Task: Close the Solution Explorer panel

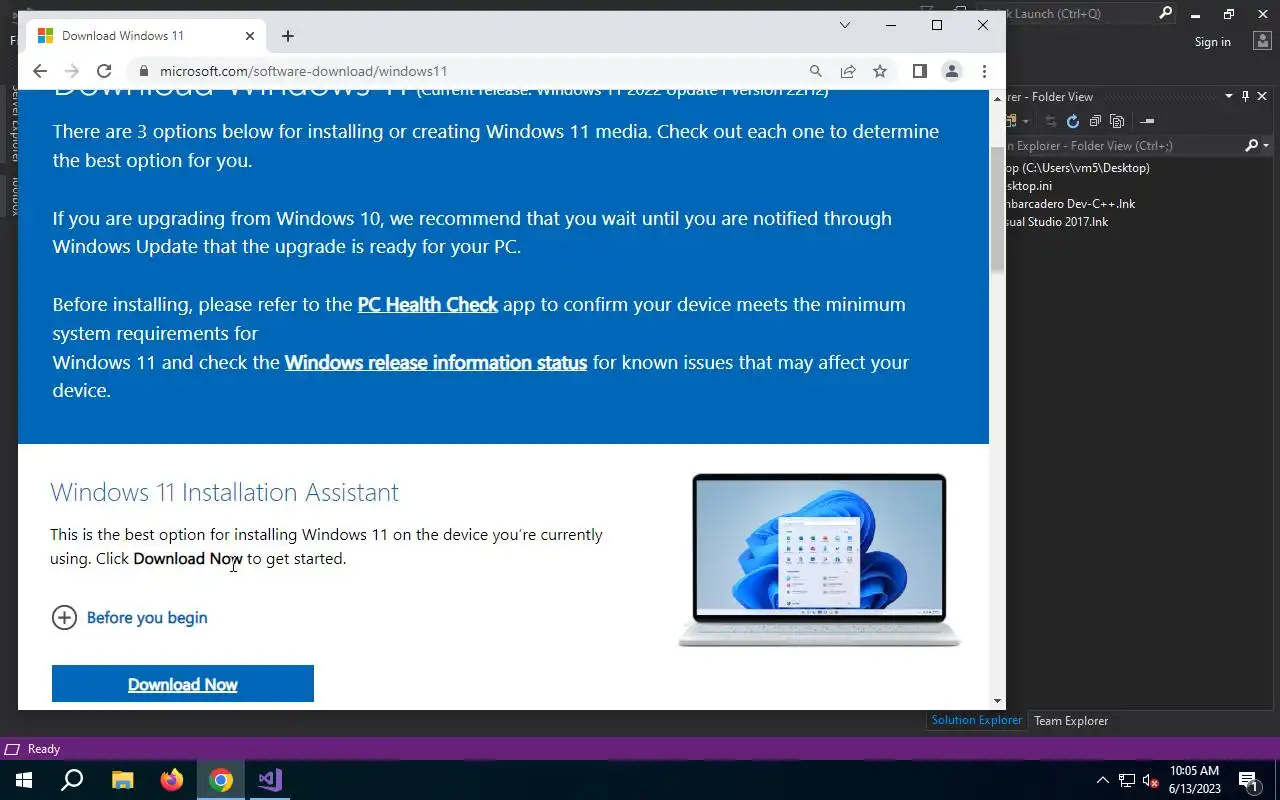Action: tap(1262, 96)
